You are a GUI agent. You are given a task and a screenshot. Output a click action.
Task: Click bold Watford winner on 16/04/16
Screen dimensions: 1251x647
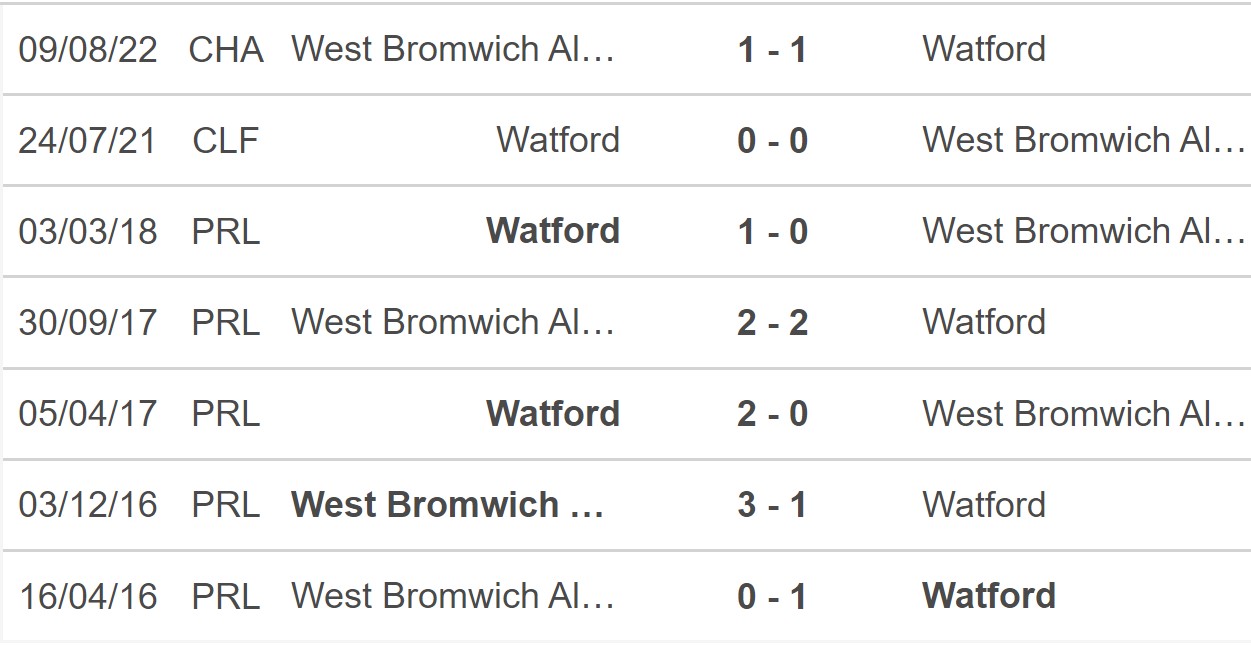coord(989,596)
